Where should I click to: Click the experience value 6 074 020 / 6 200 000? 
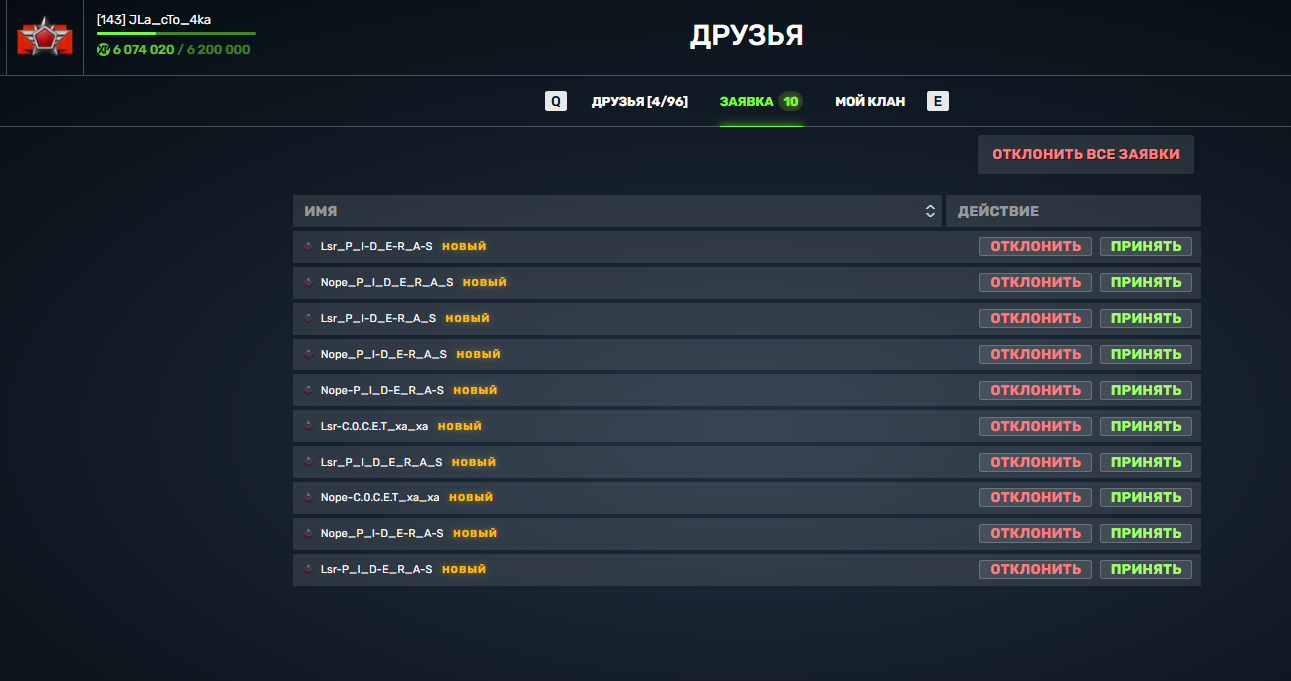coord(181,49)
